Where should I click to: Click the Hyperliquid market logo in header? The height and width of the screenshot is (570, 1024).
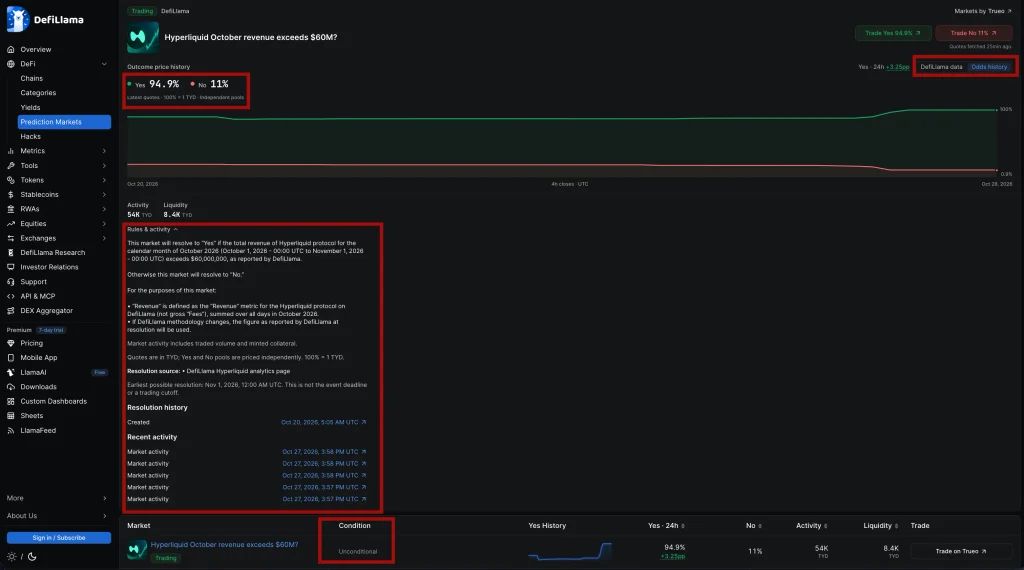[142, 37]
